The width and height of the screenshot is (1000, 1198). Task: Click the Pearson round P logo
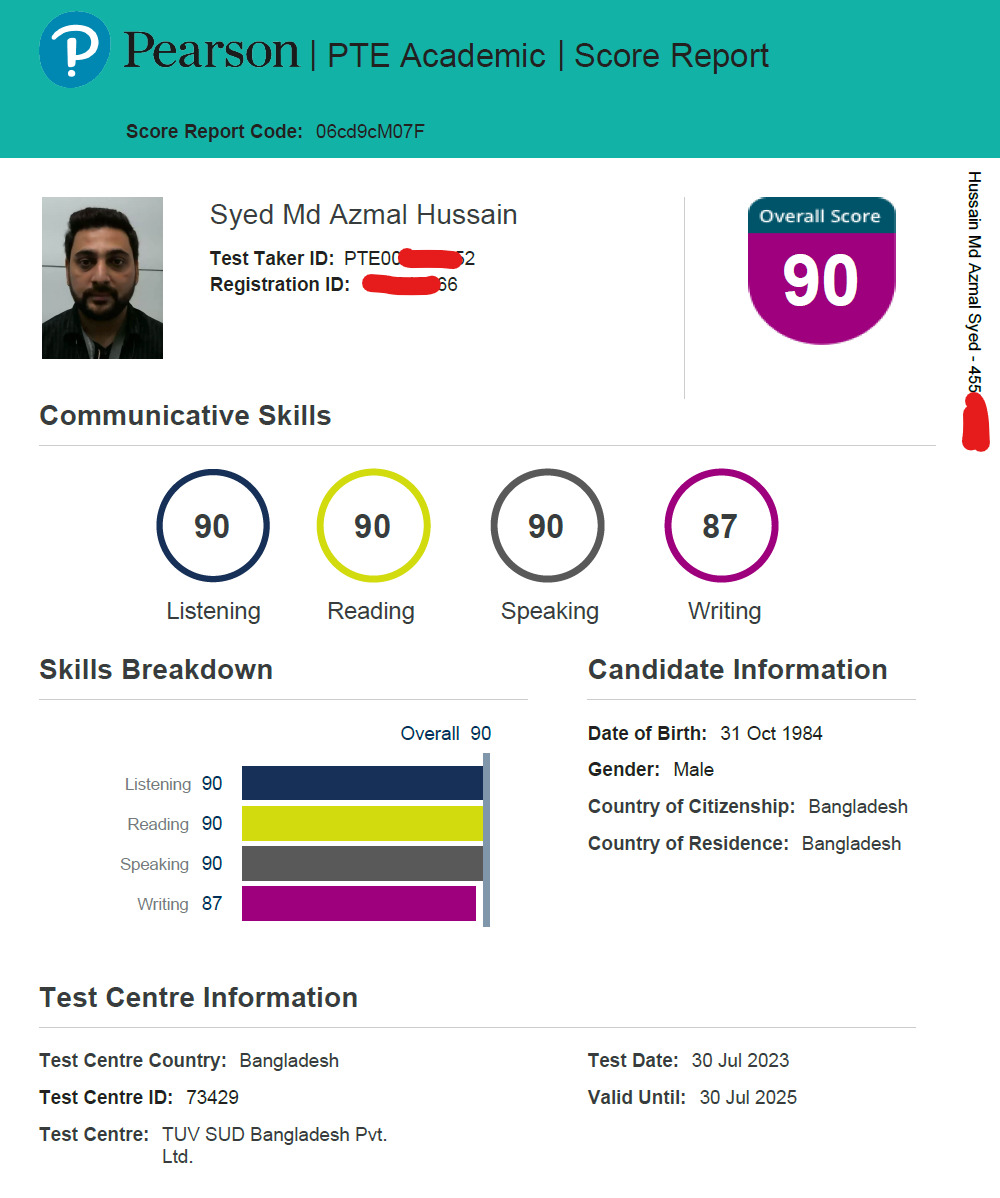tap(74, 50)
